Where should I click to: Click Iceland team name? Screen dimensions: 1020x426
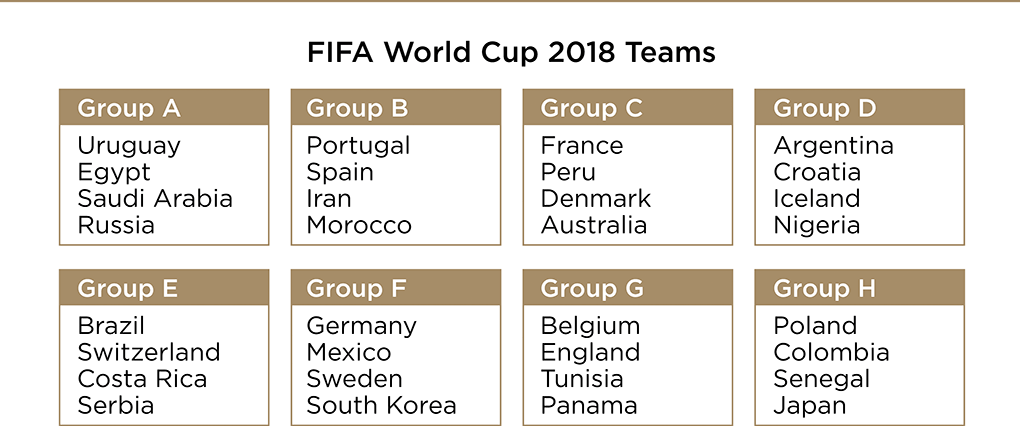(x=816, y=199)
